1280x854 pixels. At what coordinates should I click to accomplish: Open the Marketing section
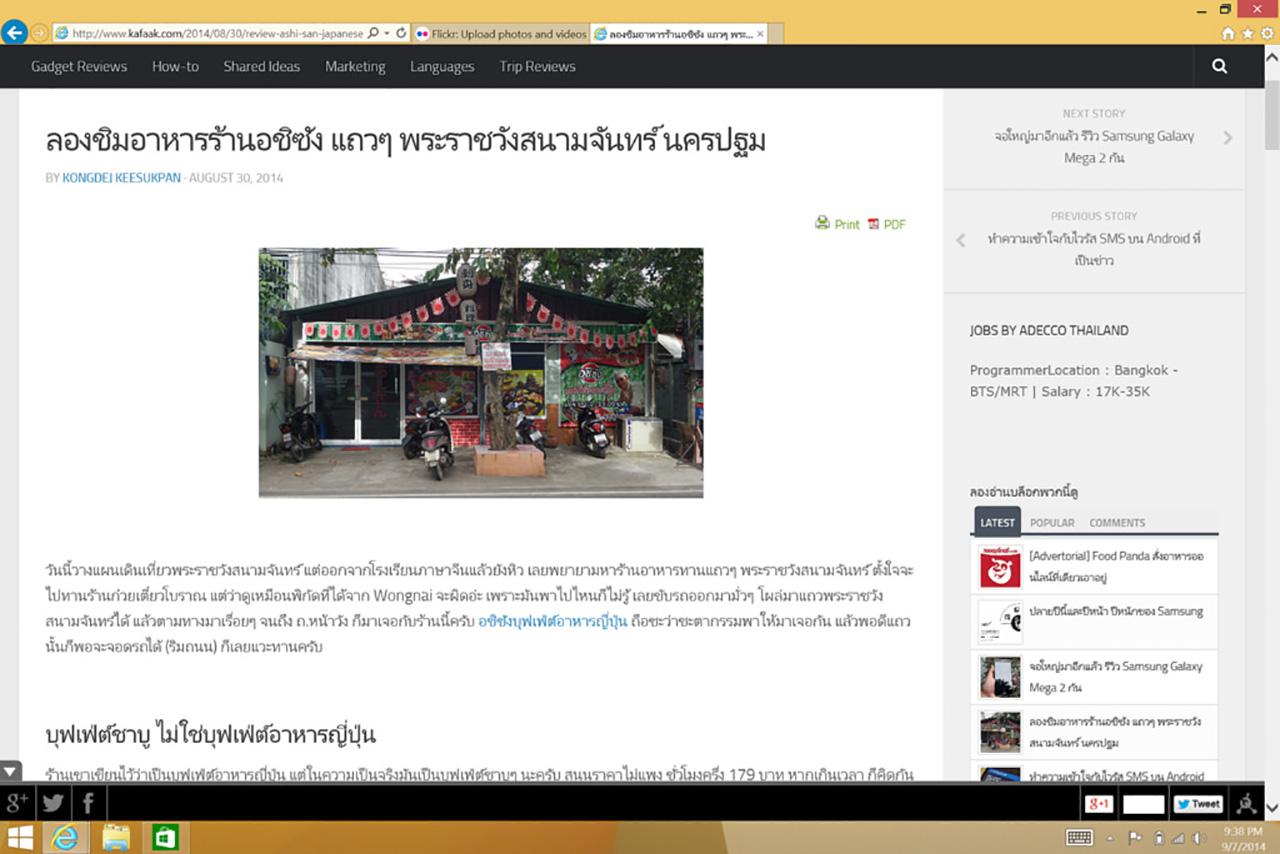355,66
